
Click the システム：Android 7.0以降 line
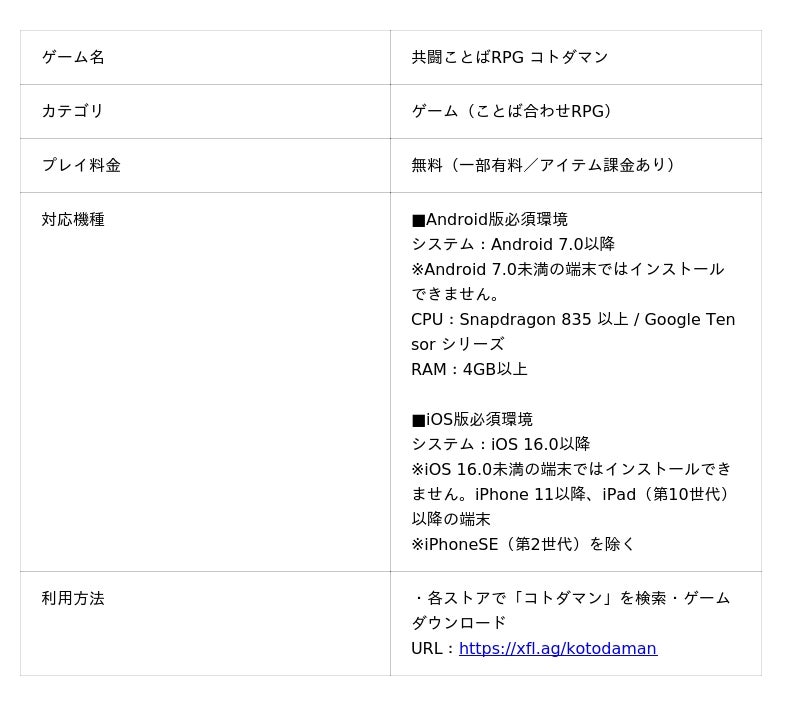point(513,244)
